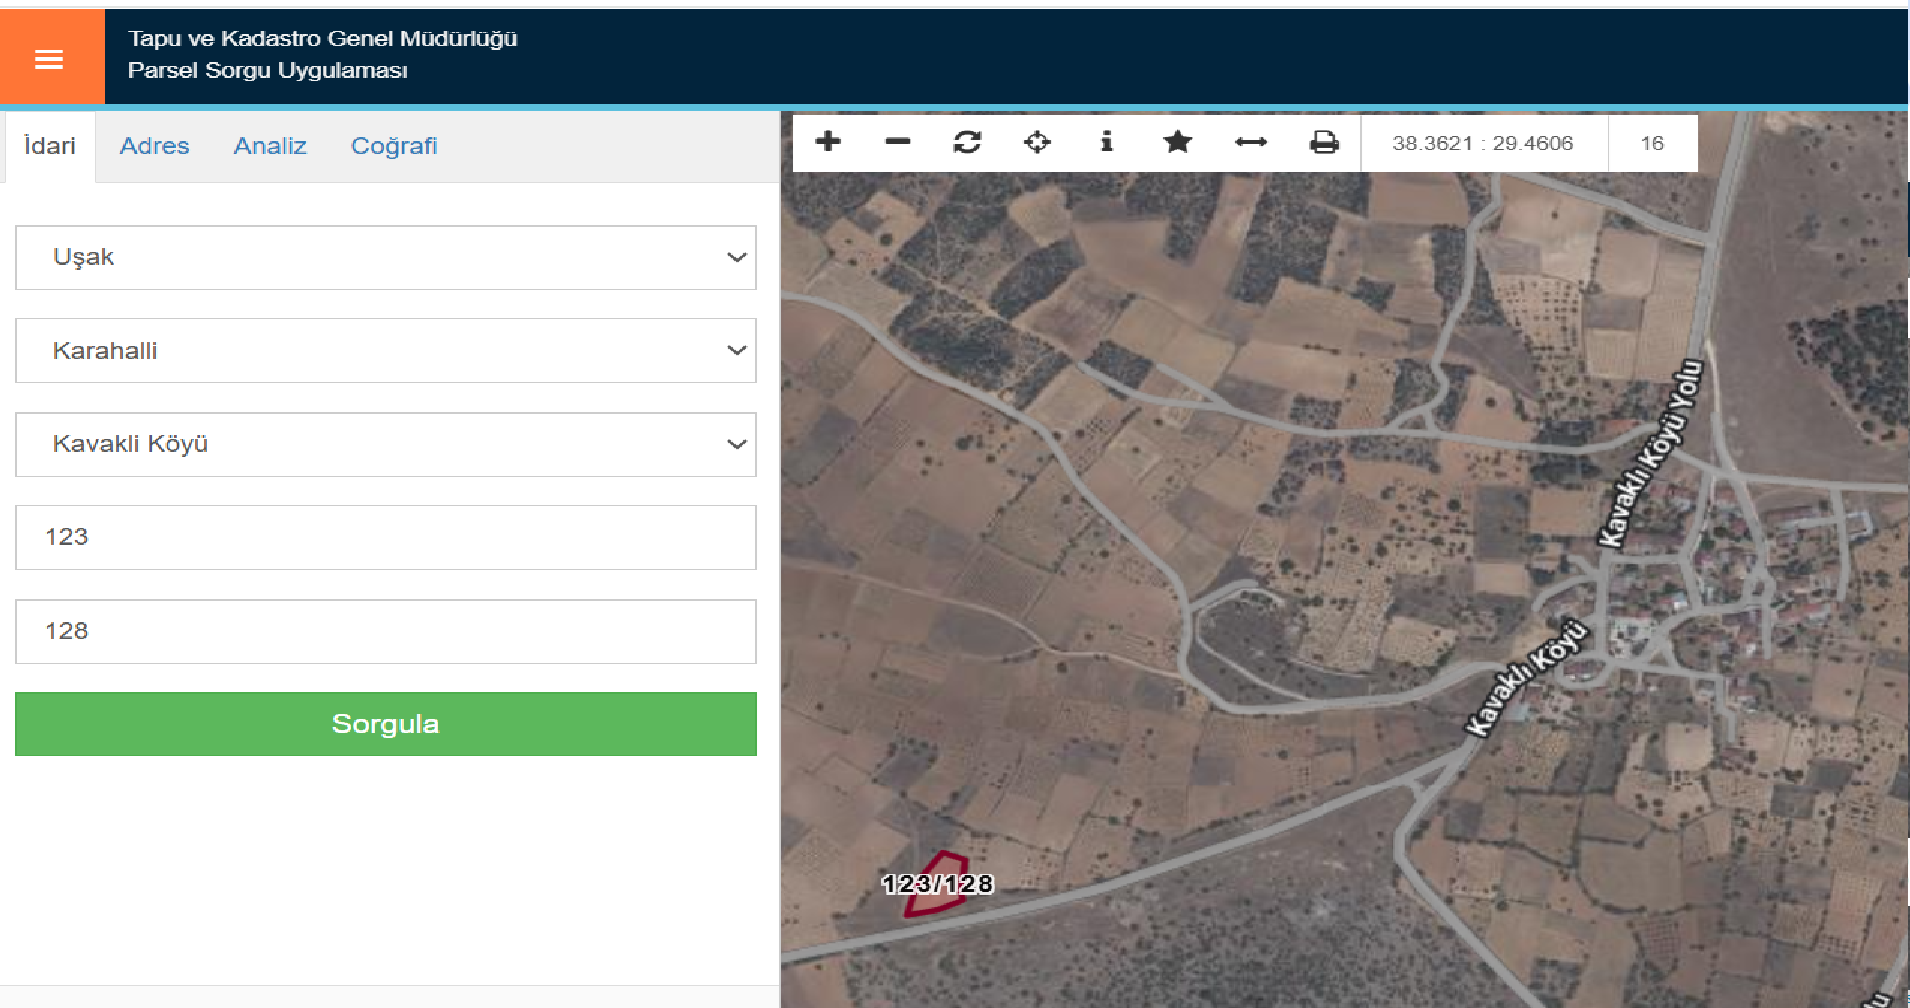Click the input field containing 123
This screenshot has height=1008, width=1910.
386,537
